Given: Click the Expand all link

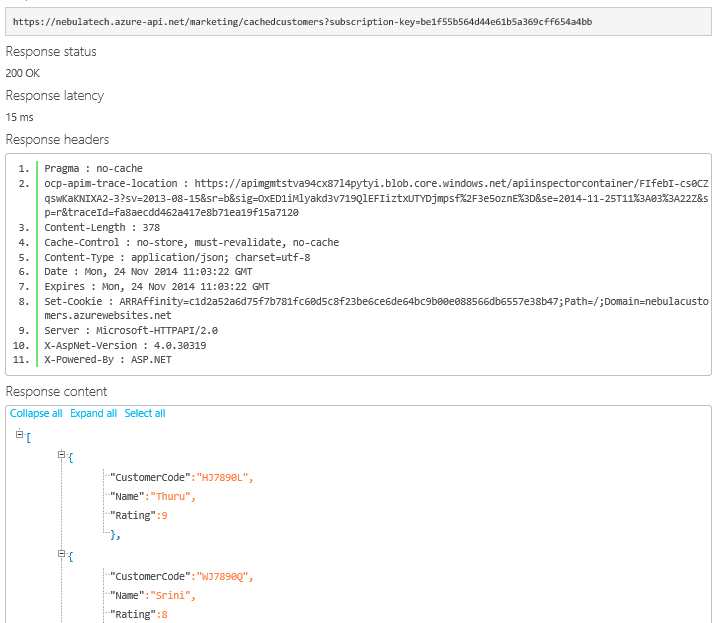Looking at the screenshot, I should pos(93,413).
